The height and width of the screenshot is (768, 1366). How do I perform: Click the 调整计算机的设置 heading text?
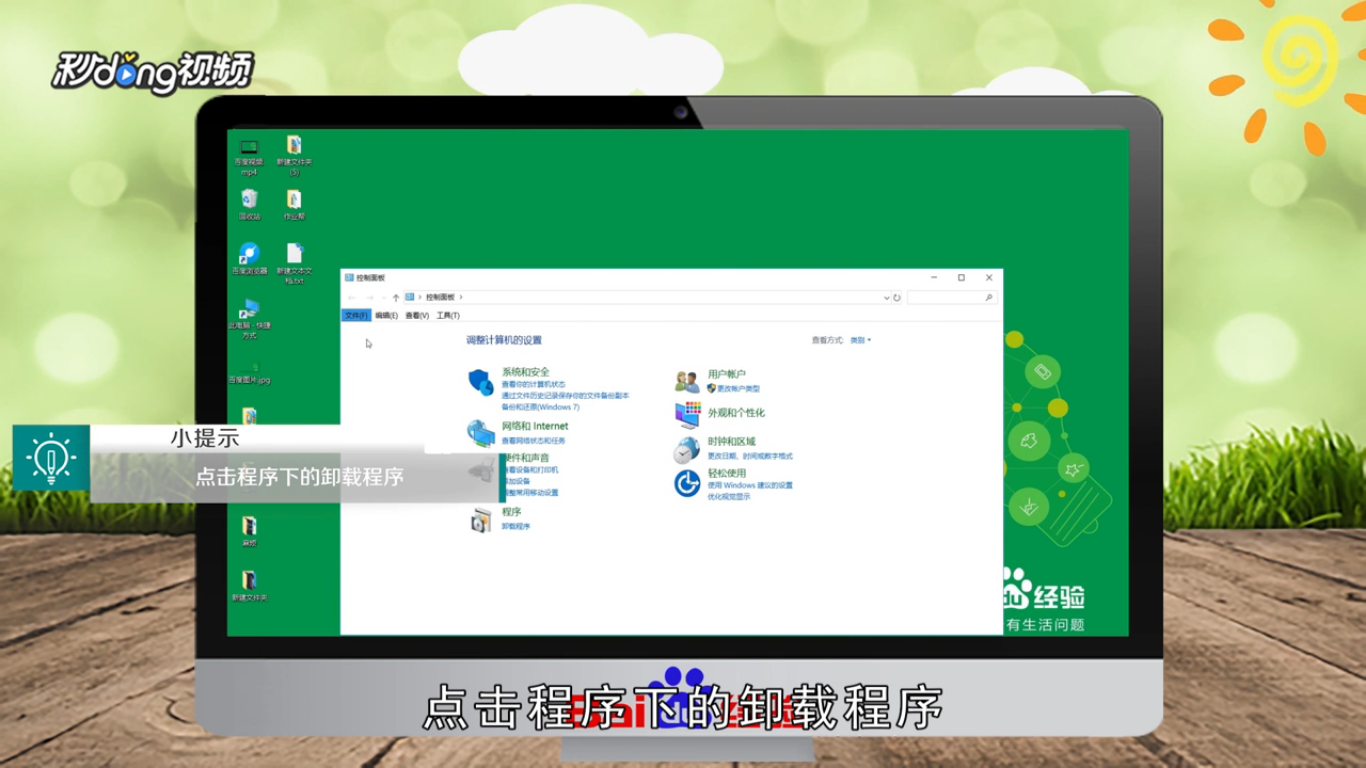pyautogui.click(x=504, y=340)
